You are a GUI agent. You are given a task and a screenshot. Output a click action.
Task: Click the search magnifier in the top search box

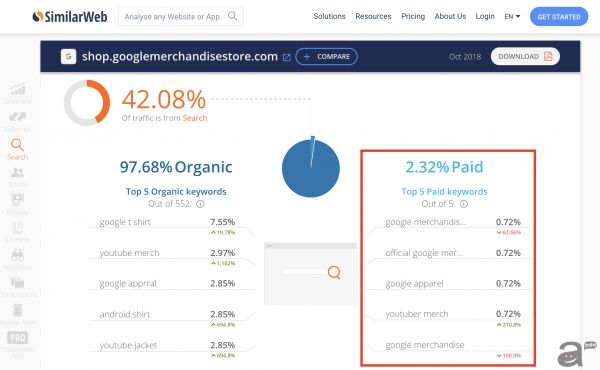pos(232,16)
